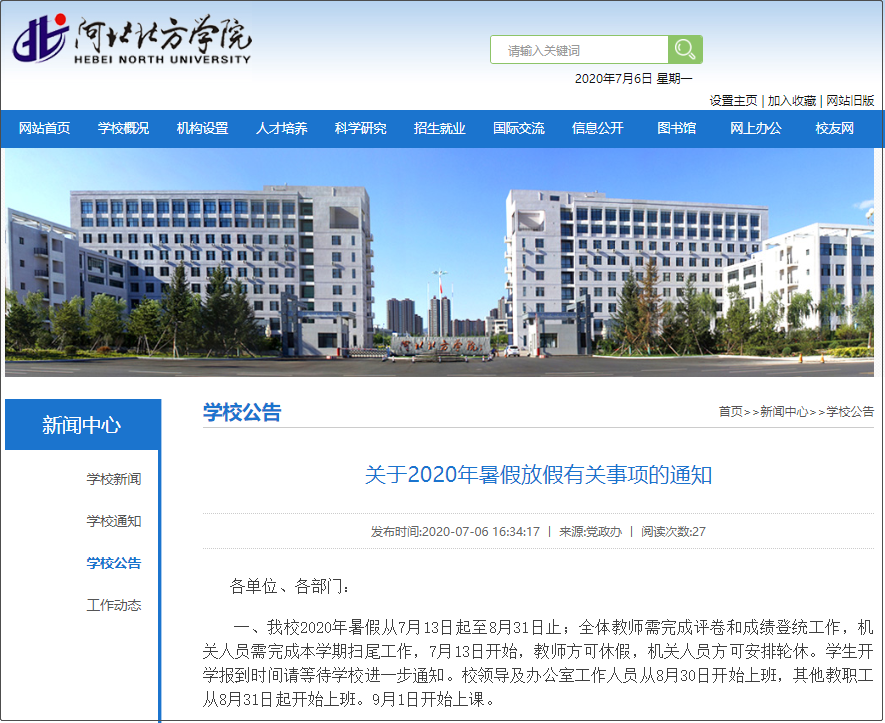Select the 网站首页 navigation tab
This screenshot has width=885, height=723.
(44, 128)
